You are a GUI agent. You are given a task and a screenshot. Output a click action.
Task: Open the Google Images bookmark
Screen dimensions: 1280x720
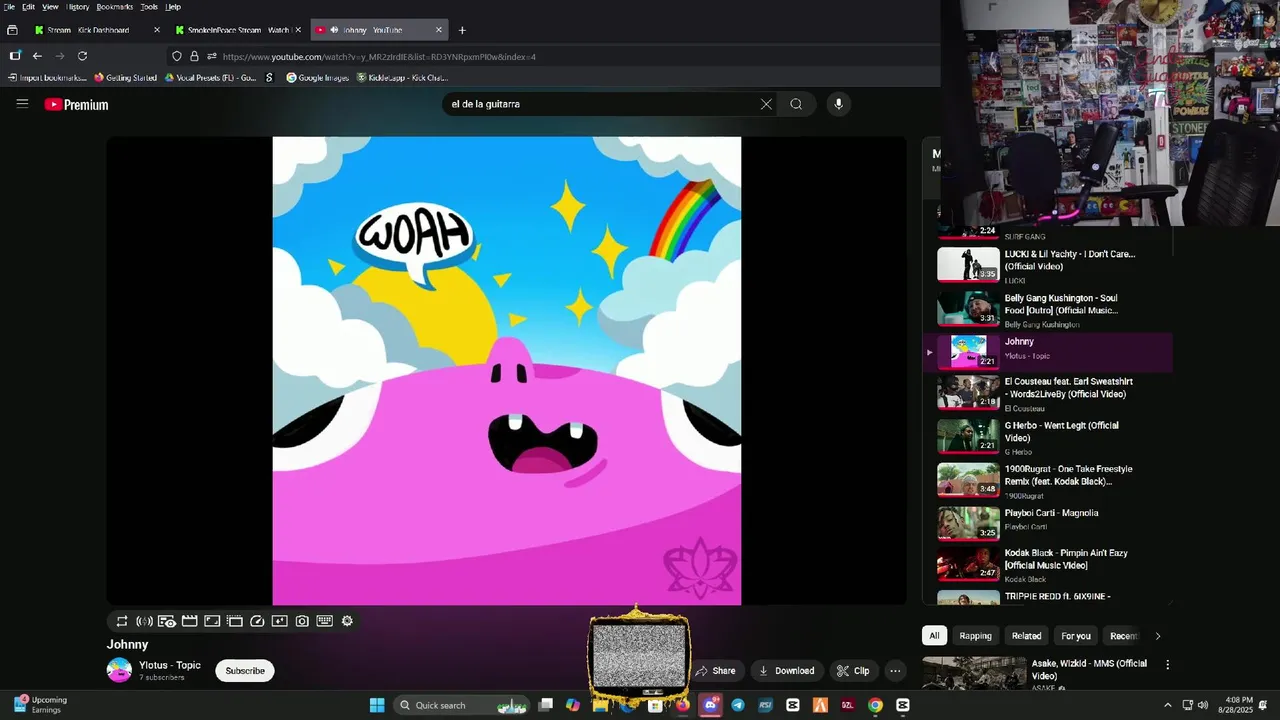pos(317,78)
